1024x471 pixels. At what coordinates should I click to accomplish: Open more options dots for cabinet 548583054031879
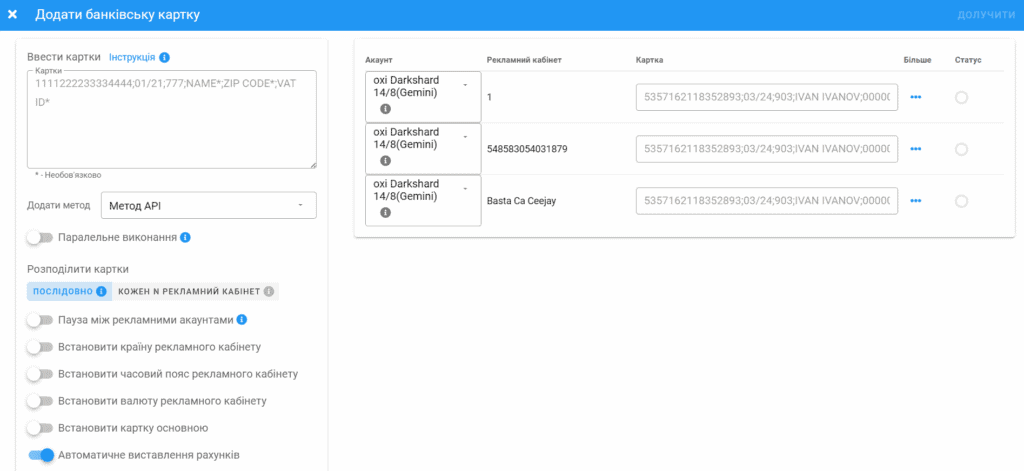point(916,149)
